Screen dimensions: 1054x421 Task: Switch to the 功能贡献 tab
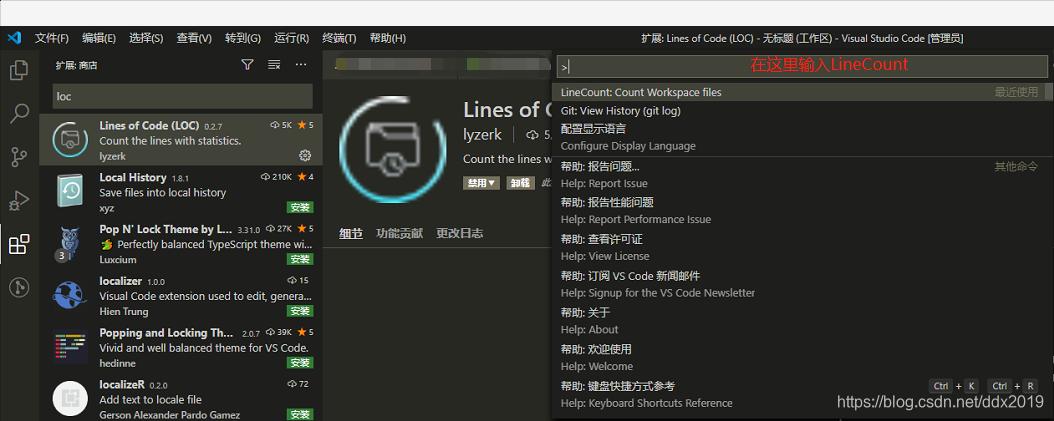[399, 233]
